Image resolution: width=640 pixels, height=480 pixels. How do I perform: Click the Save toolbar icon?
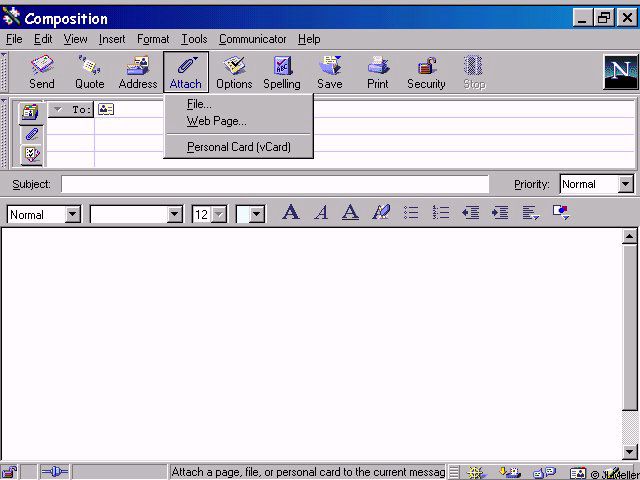coord(330,72)
